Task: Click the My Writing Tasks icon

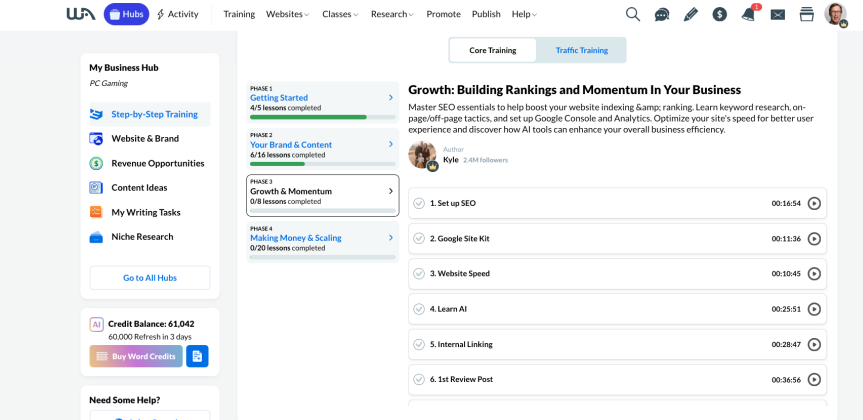Action: click(x=96, y=212)
